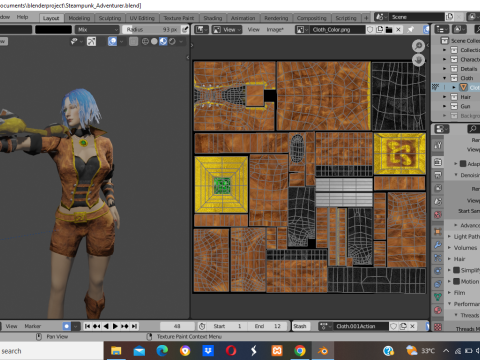Switch to the Sculpting workspace tab
This screenshot has width=480, height=360.
[x=110, y=18]
